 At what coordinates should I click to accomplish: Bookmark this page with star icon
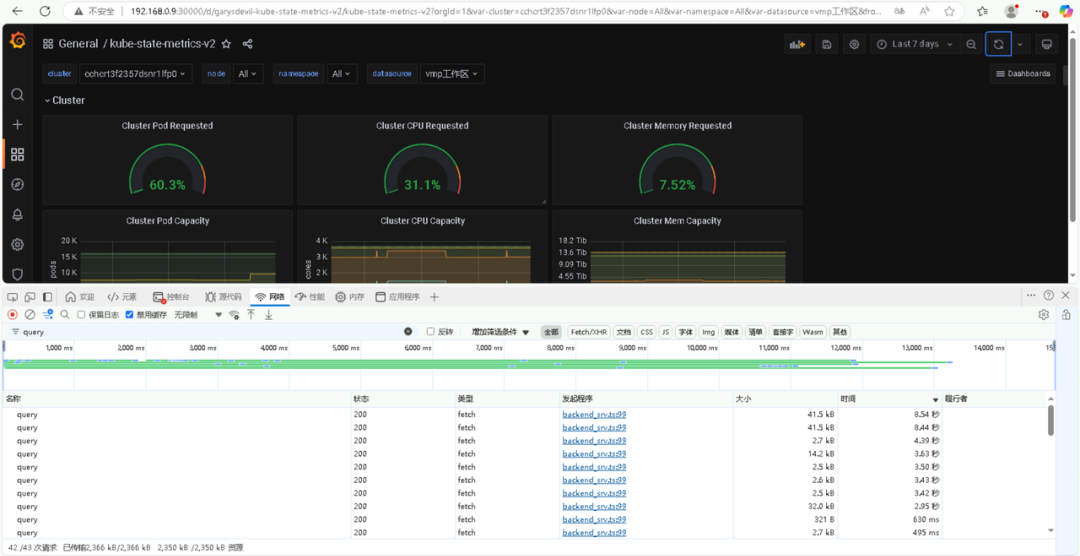tap(950, 11)
